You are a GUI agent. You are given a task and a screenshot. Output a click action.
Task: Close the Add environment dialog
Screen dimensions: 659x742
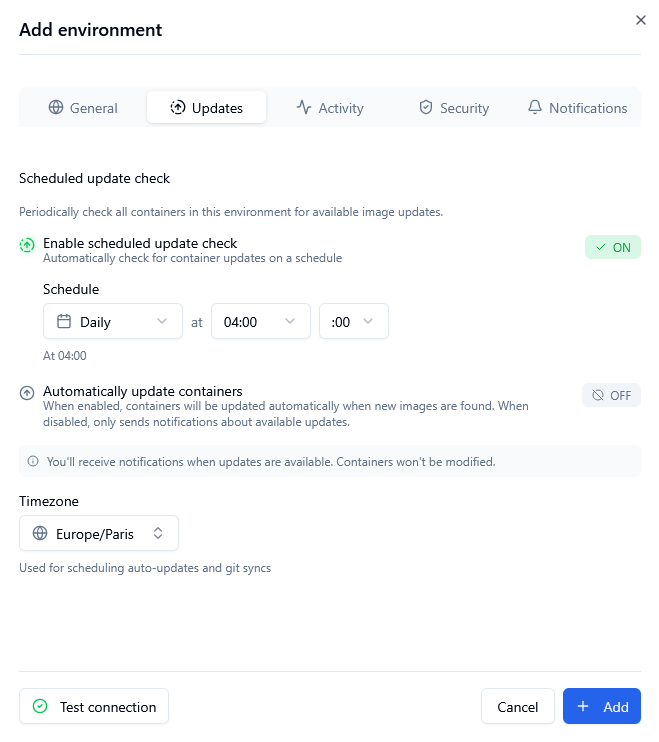coord(641,20)
